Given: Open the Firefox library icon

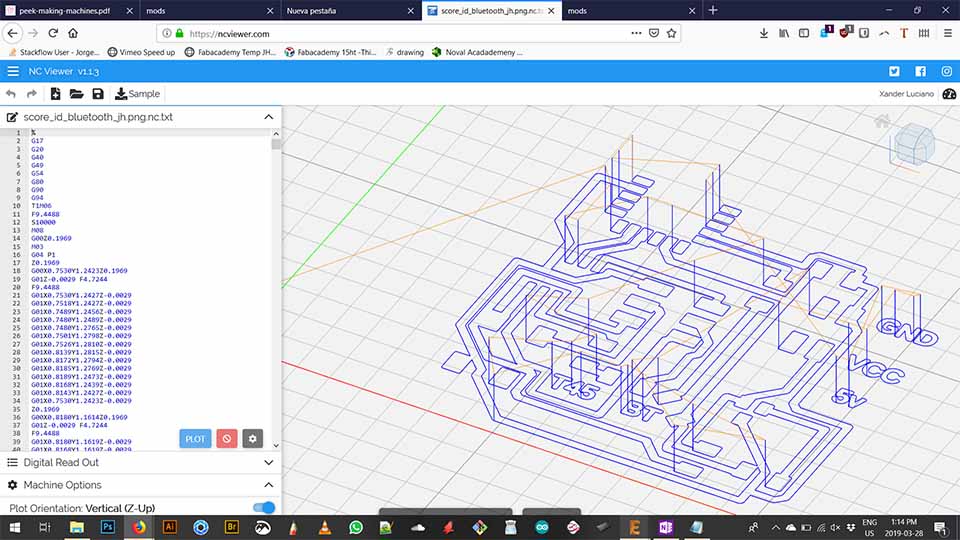Looking at the screenshot, I should [784, 33].
